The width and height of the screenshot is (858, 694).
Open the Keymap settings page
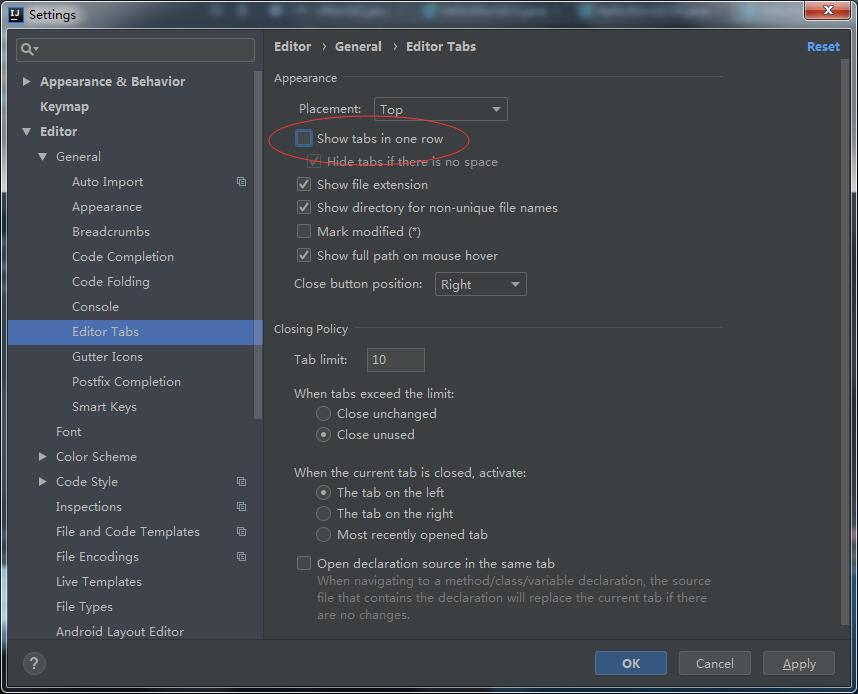(x=64, y=107)
